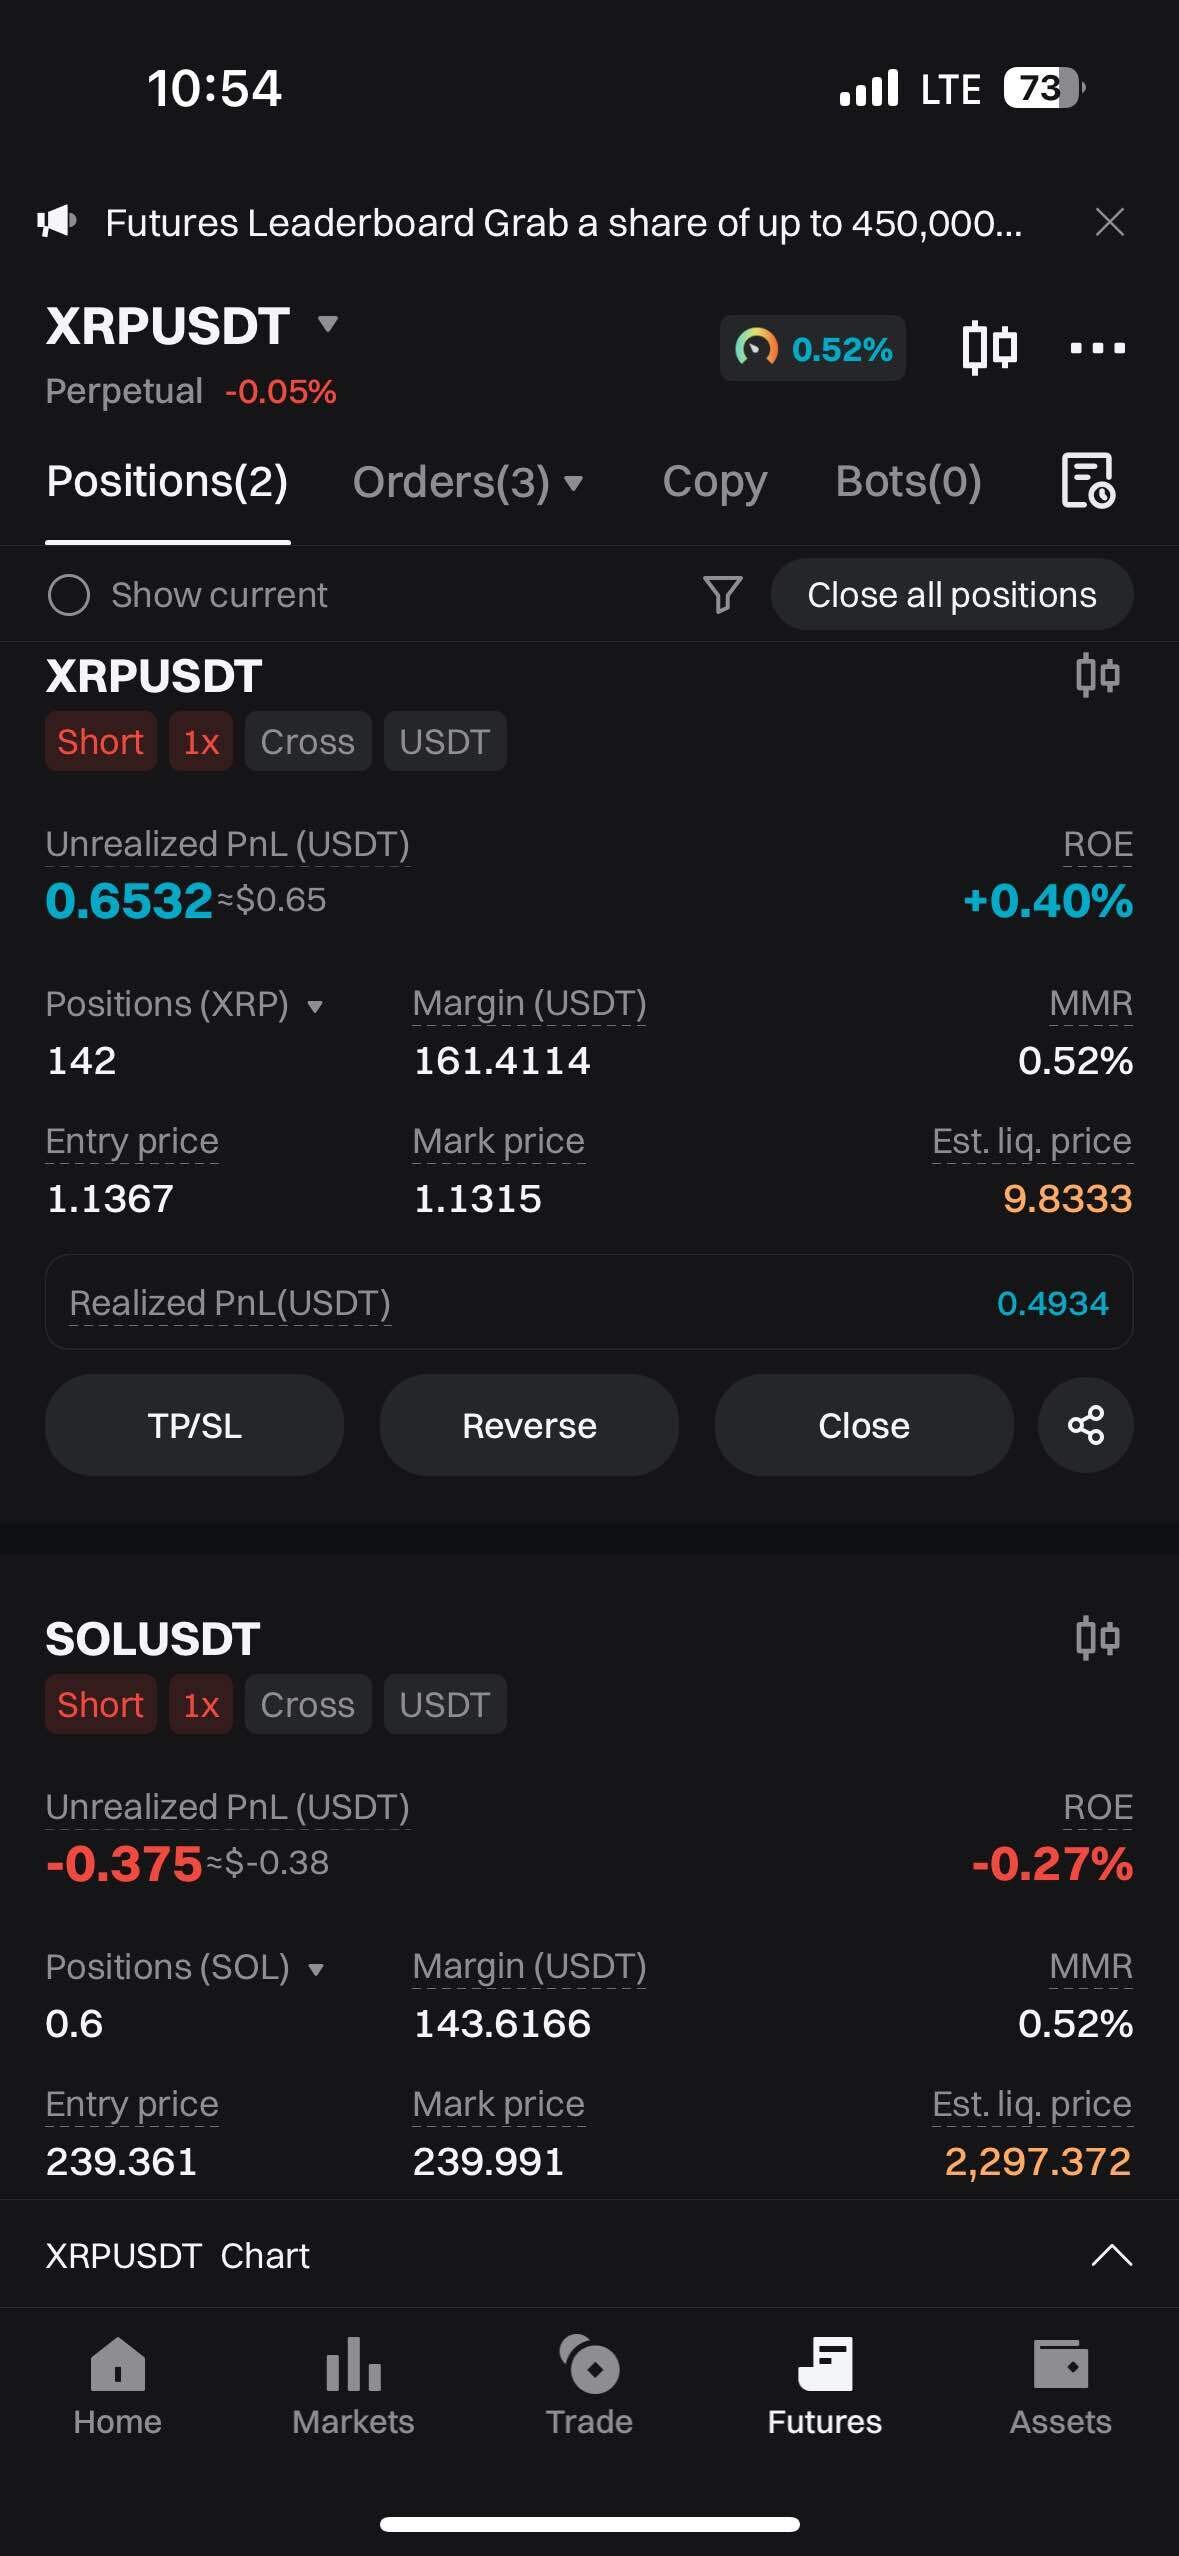Screen dimensions: 1179x2556
Task: Open chart icon on SOLUSDT position card
Action: 1097,1638
